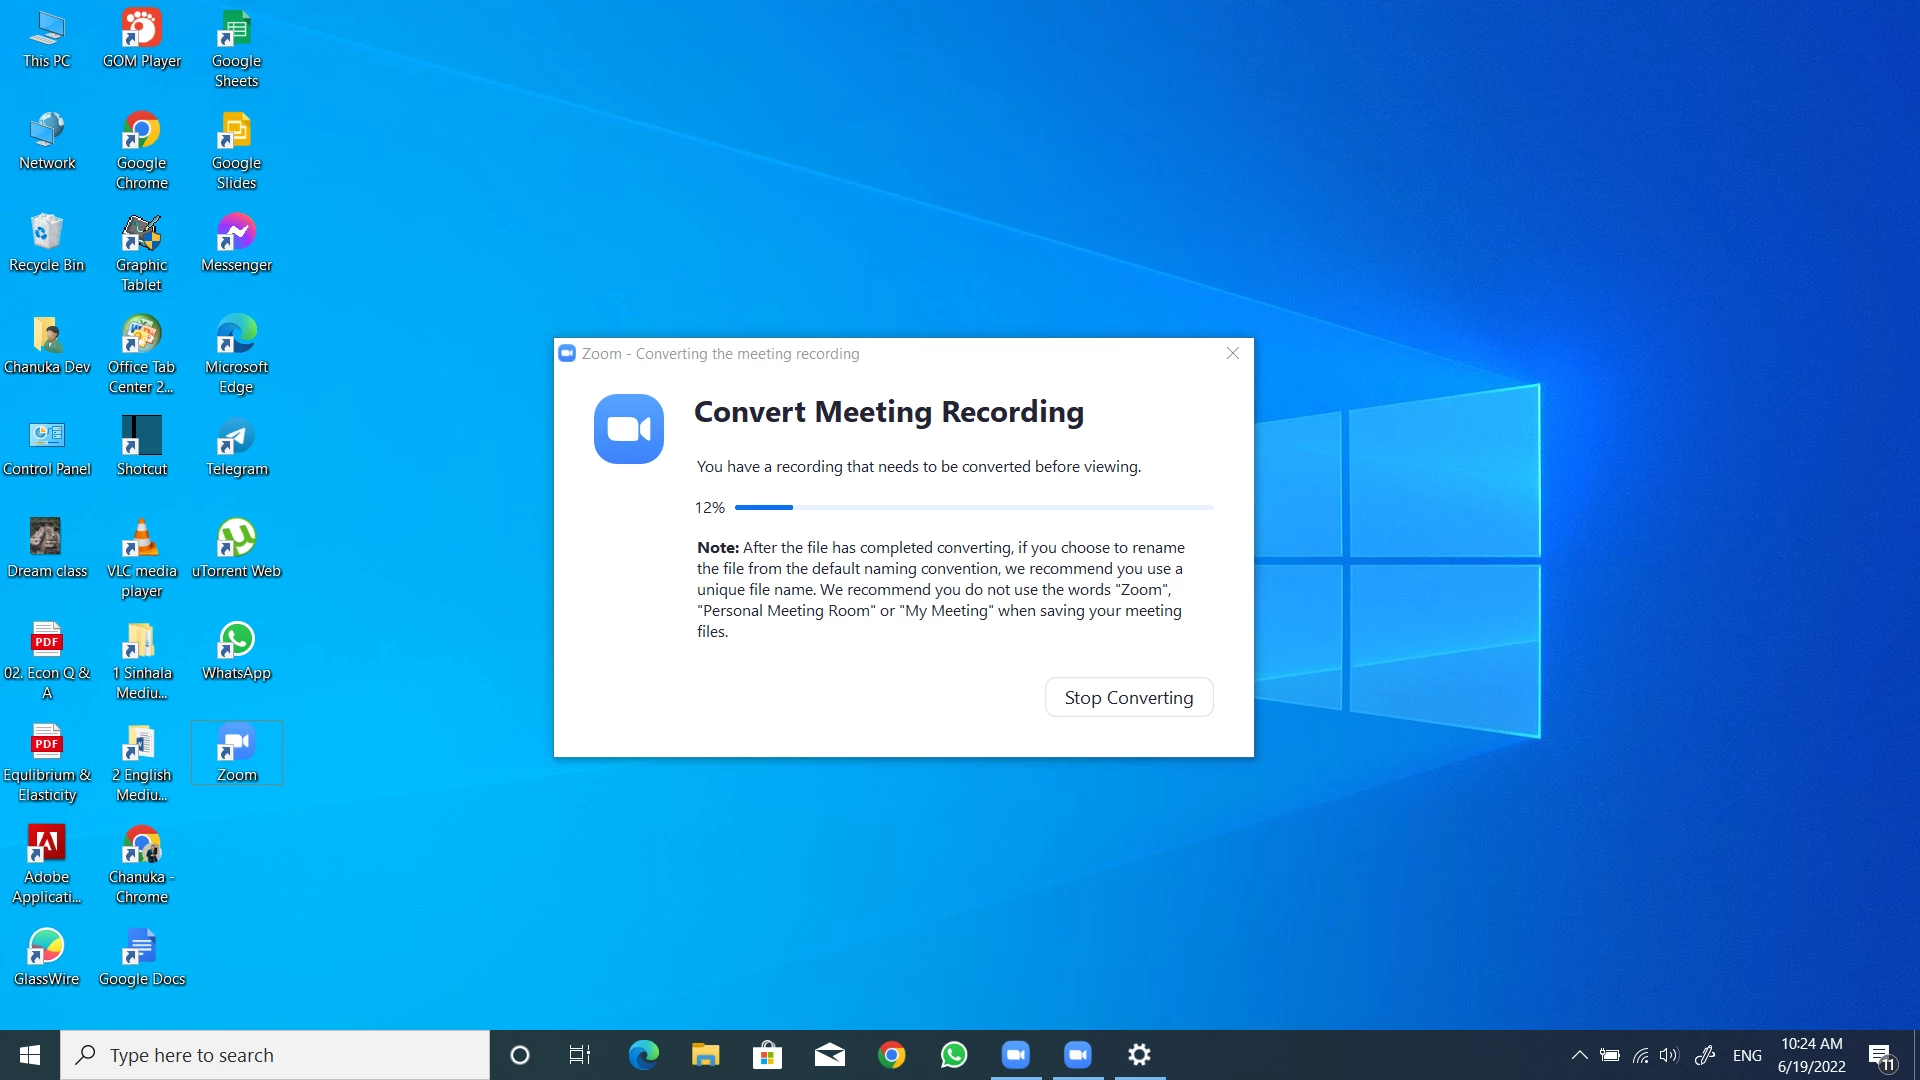Click WhatsApp icon in the taskbar
This screenshot has height=1080, width=1920.
click(953, 1055)
